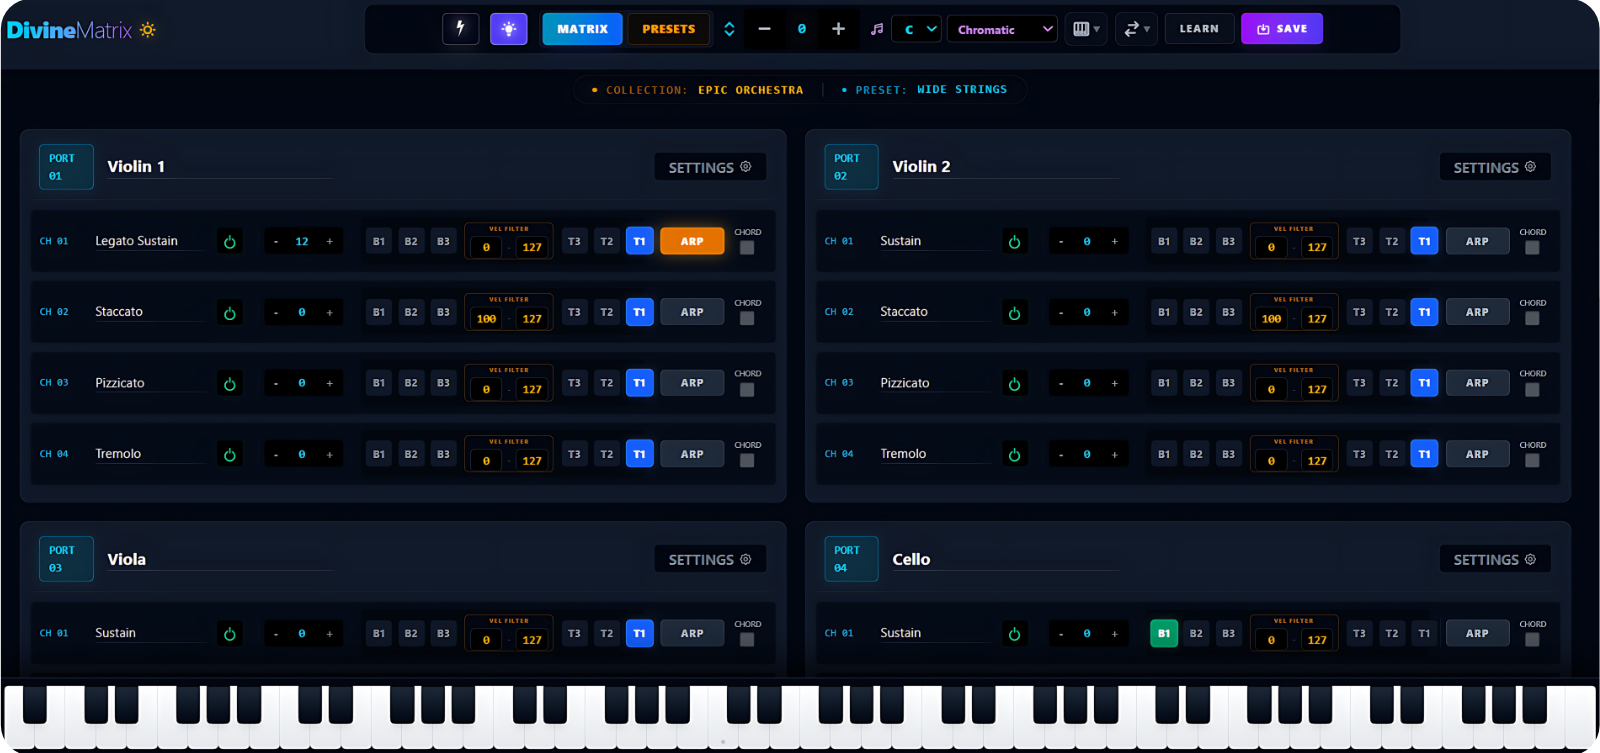This screenshot has height=753, width=1600.
Task: Toggle power for Violin 1 Legato Sustain
Action: click(230, 242)
